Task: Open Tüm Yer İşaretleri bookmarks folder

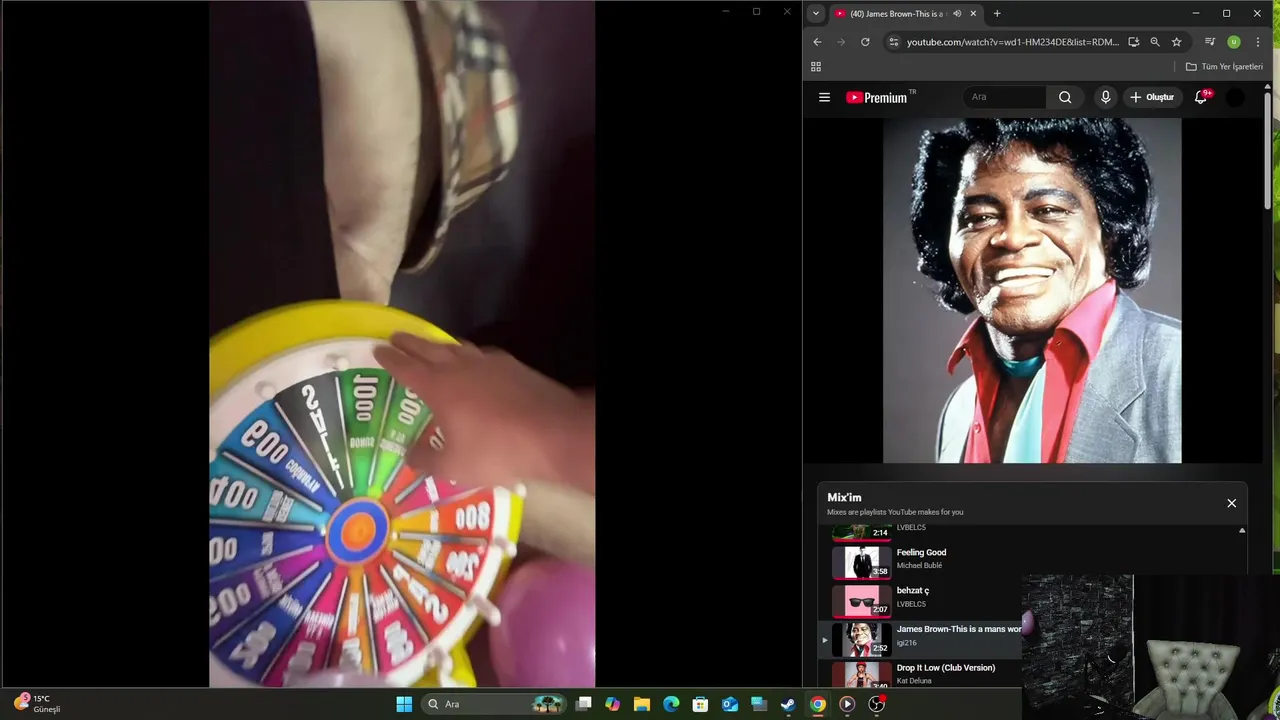Action: pyautogui.click(x=1224, y=67)
